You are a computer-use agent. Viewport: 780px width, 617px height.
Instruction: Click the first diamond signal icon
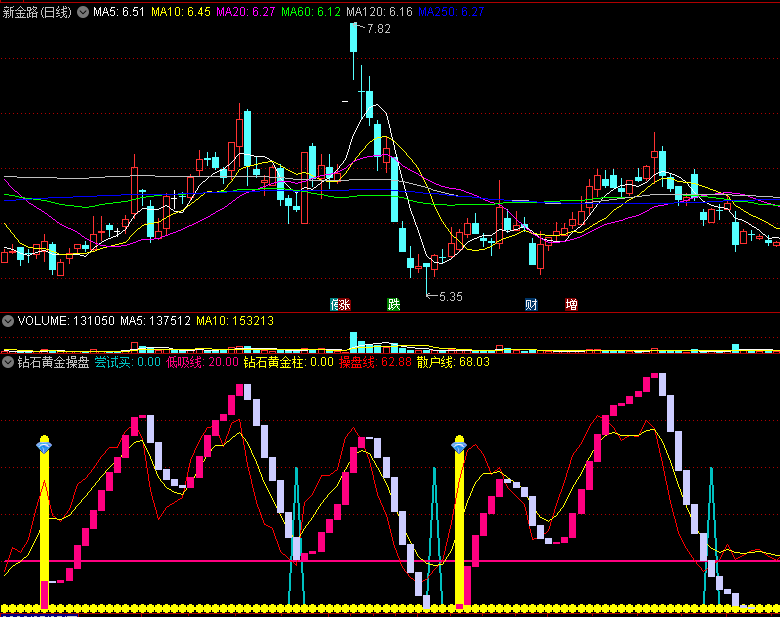click(x=44, y=445)
